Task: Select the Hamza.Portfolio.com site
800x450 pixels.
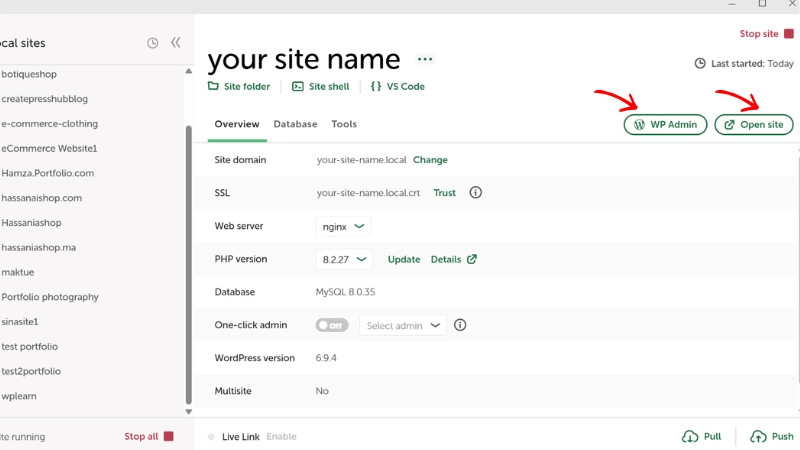Action: coord(47,173)
